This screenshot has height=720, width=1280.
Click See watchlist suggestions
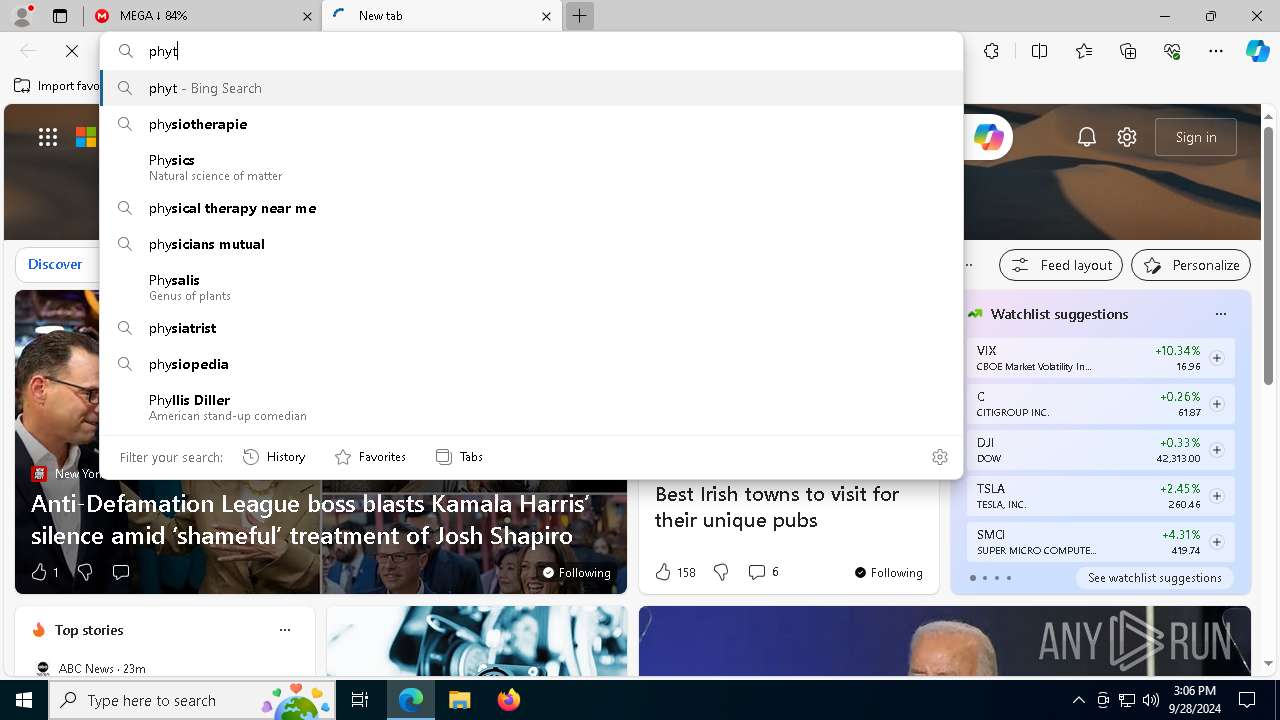click(x=1154, y=578)
